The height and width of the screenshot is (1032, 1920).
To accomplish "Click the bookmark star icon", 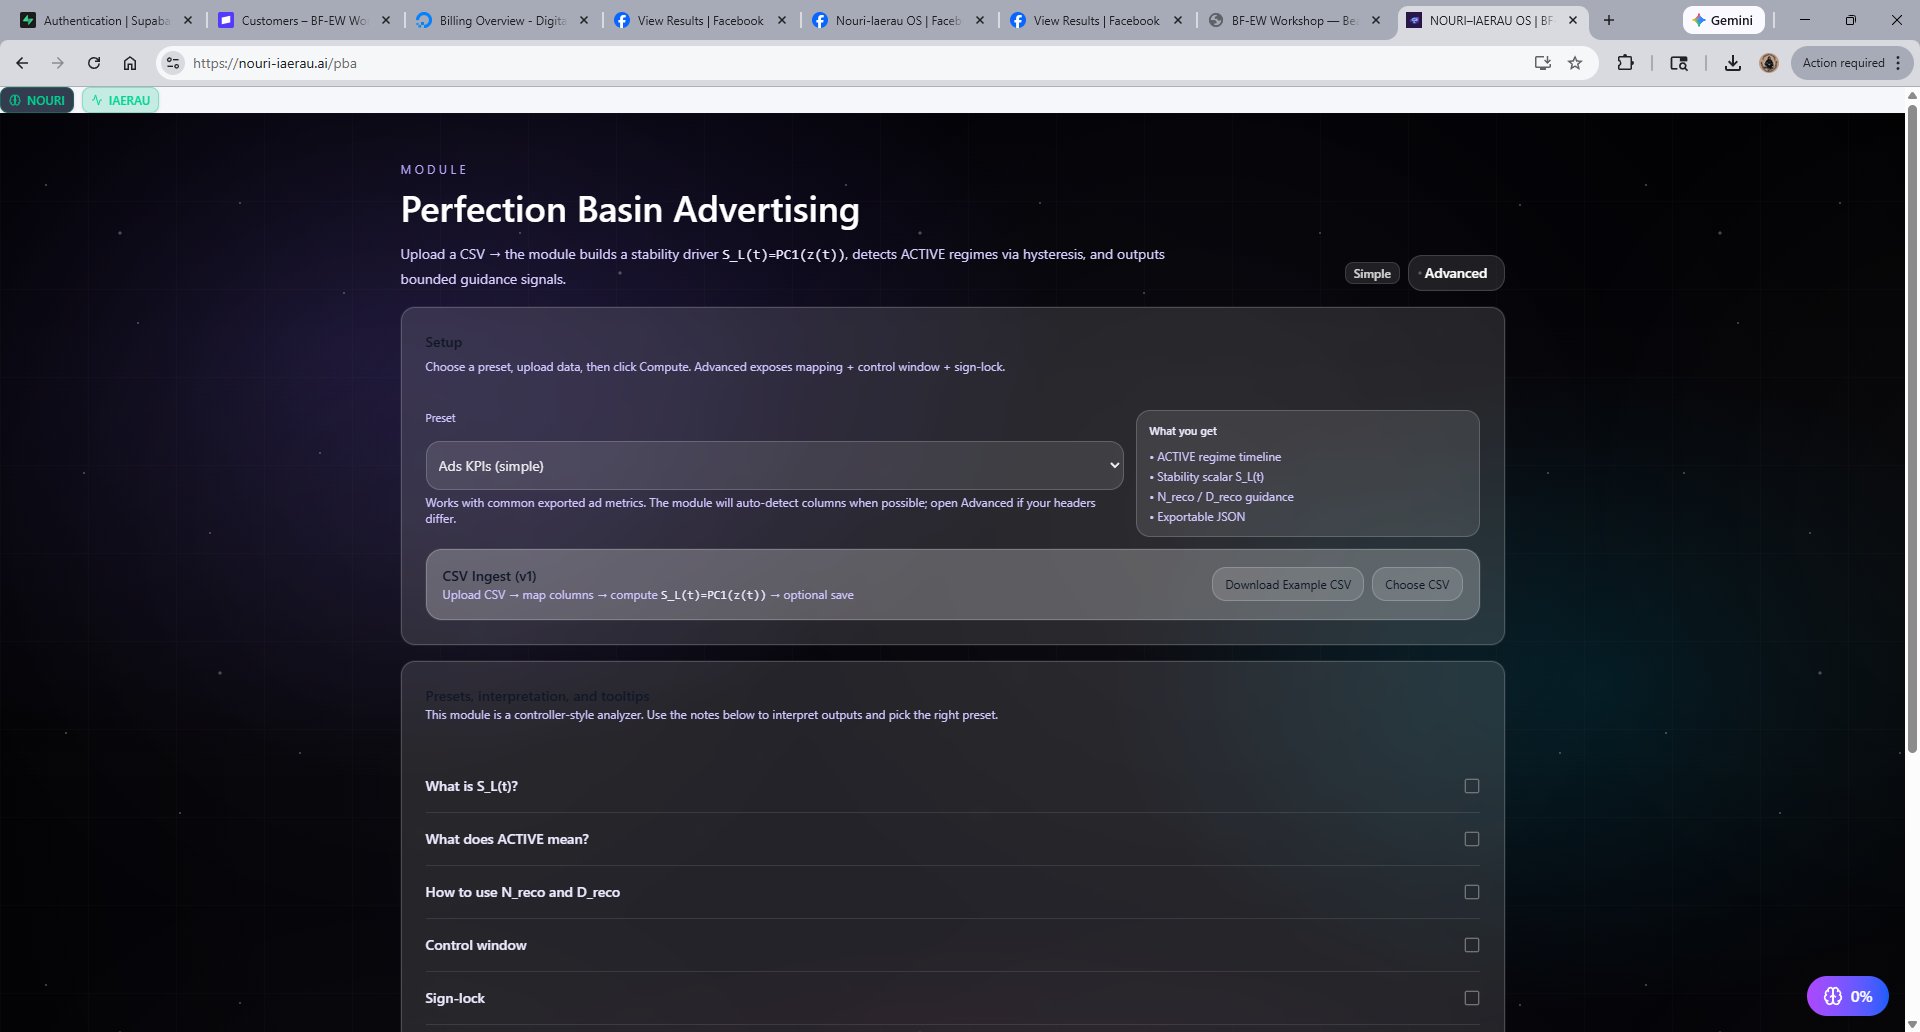I will [1574, 62].
